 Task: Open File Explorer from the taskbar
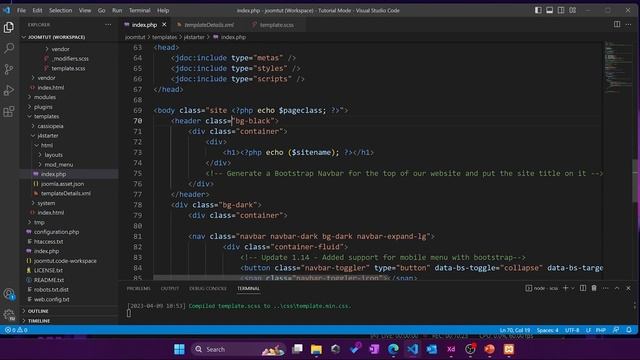pos(316,349)
